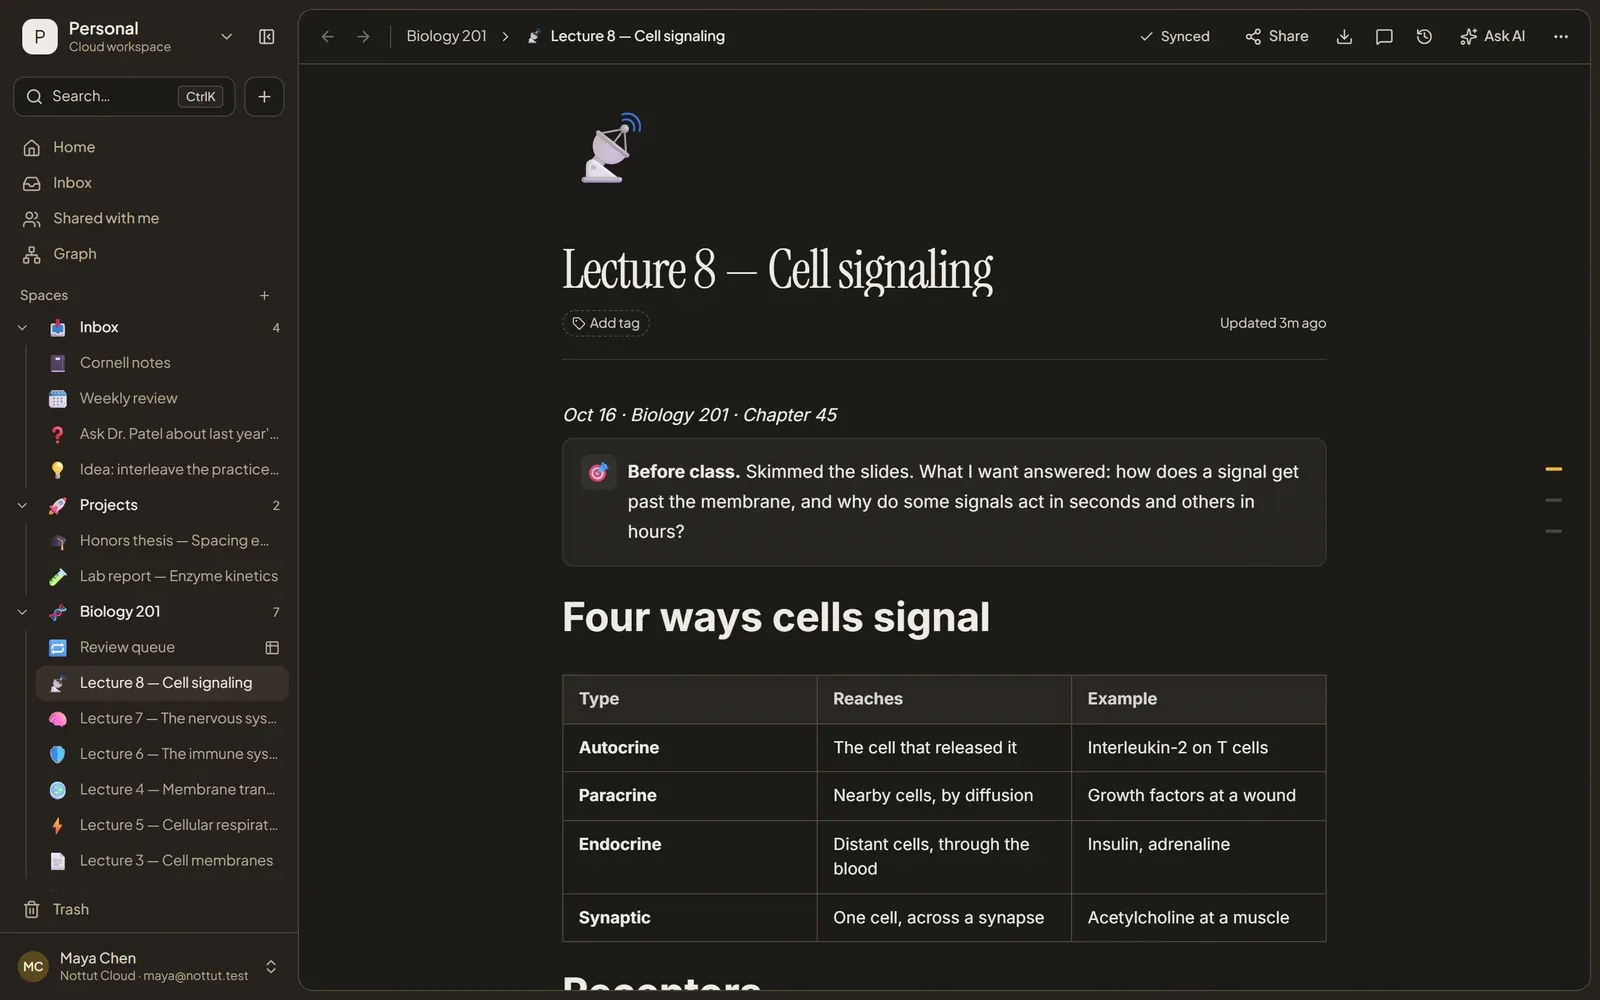Screen dimensions: 1600x1000
Task: Click the page title heading
Action: pyautogui.click(x=777, y=270)
